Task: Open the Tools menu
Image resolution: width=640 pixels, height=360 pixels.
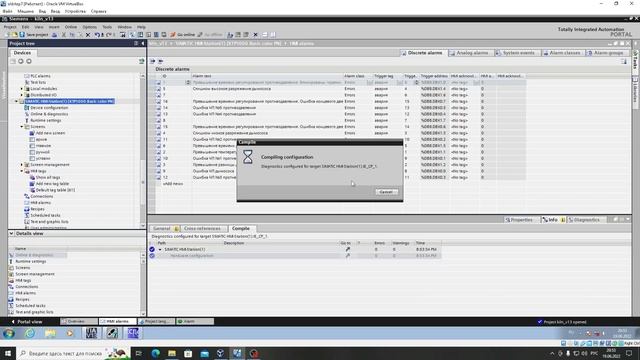Action: pos(107,27)
